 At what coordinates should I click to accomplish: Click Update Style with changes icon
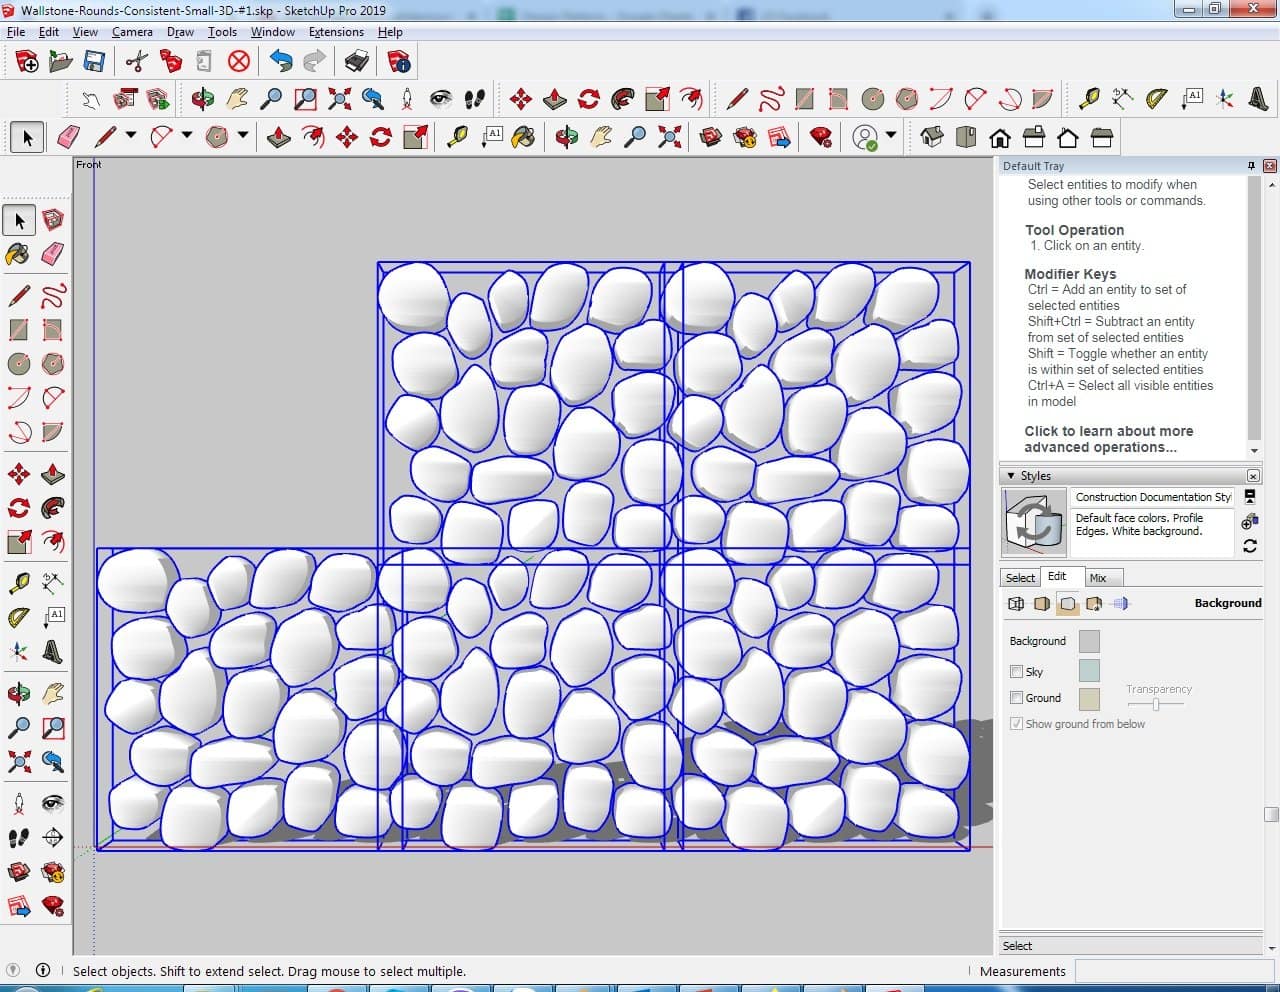point(1250,546)
